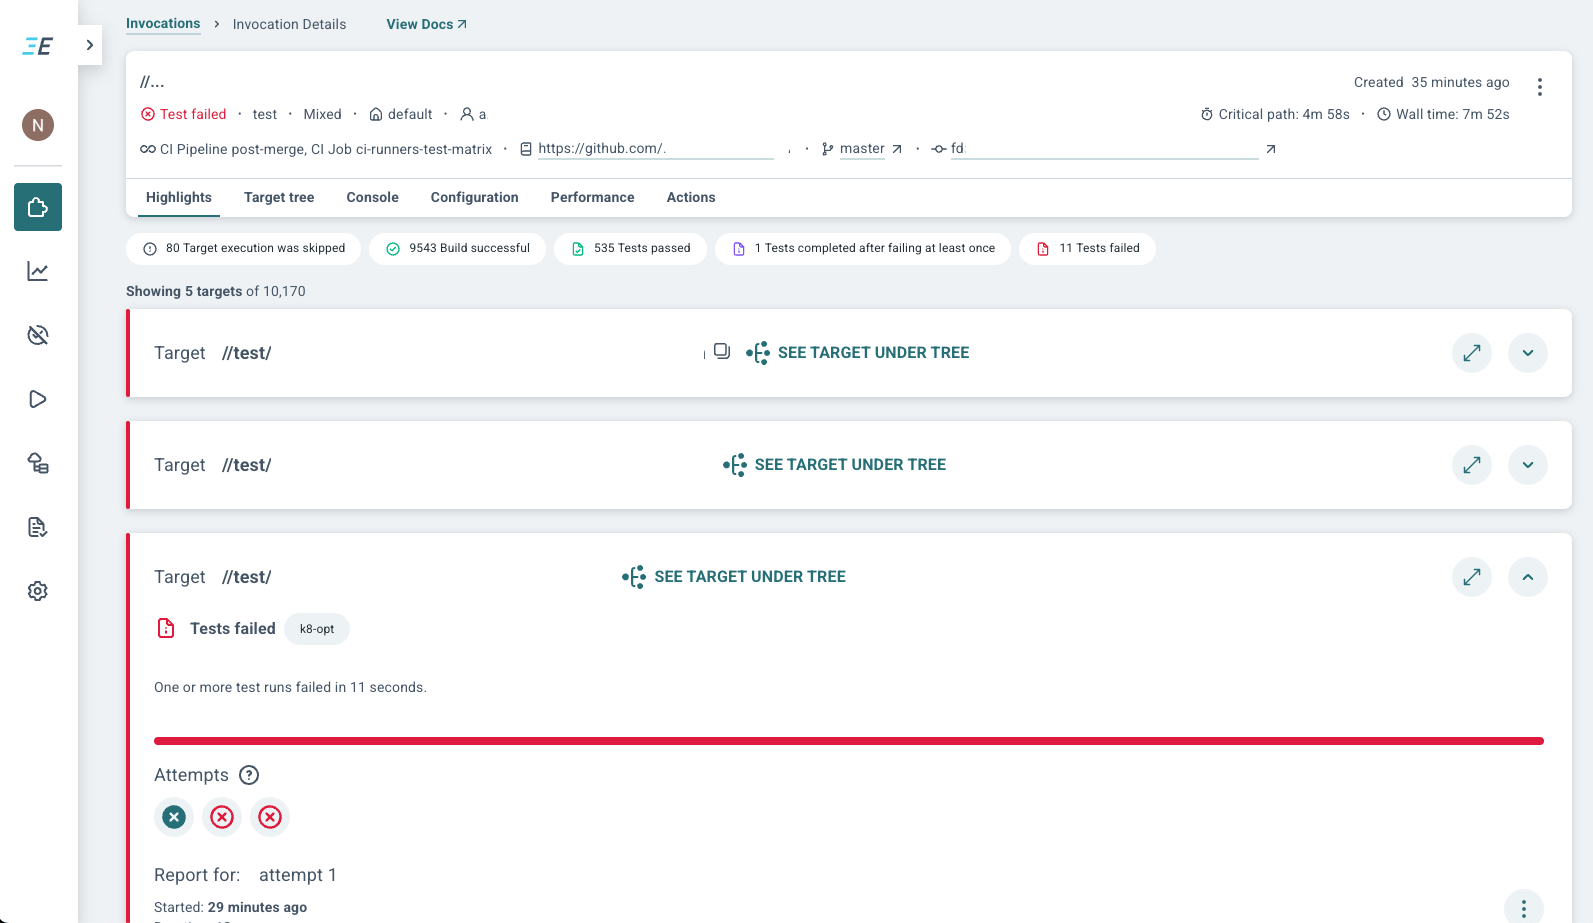Toggle '9543 Build successful' filter chip
The width and height of the screenshot is (1593, 923).
coord(458,248)
